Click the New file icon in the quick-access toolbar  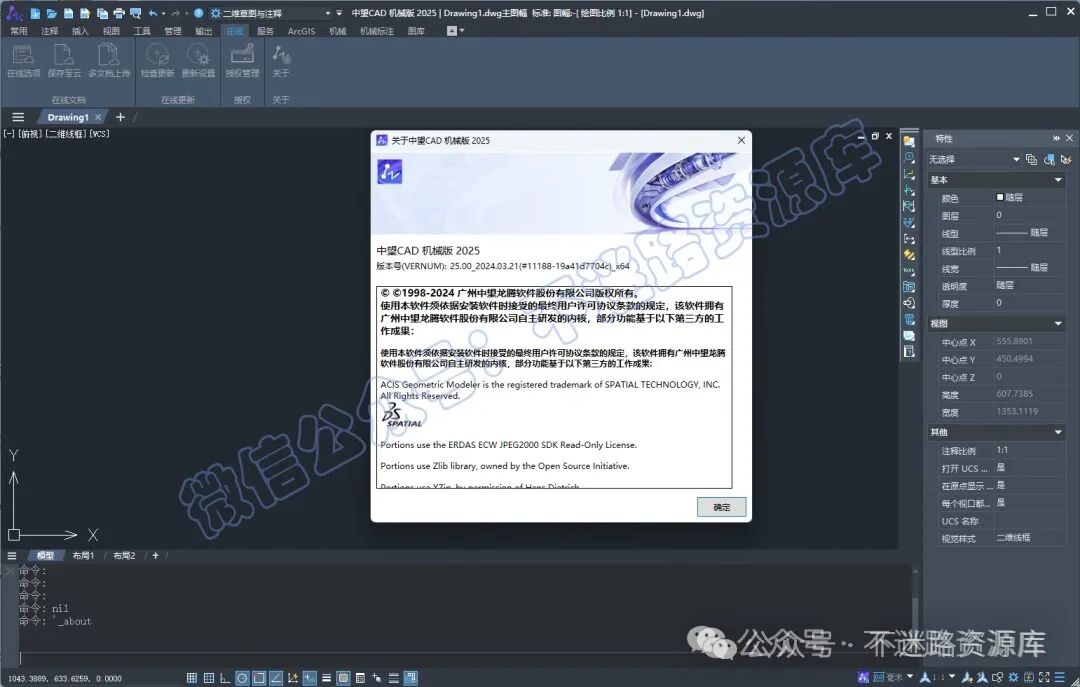tap(35, 13)
